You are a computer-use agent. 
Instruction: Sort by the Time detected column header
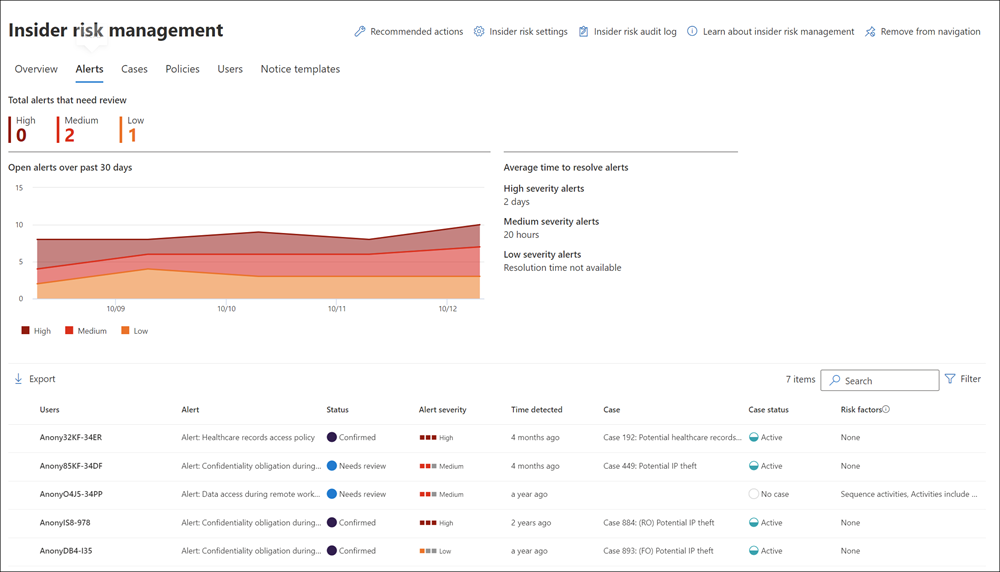(x=536, y=409)
